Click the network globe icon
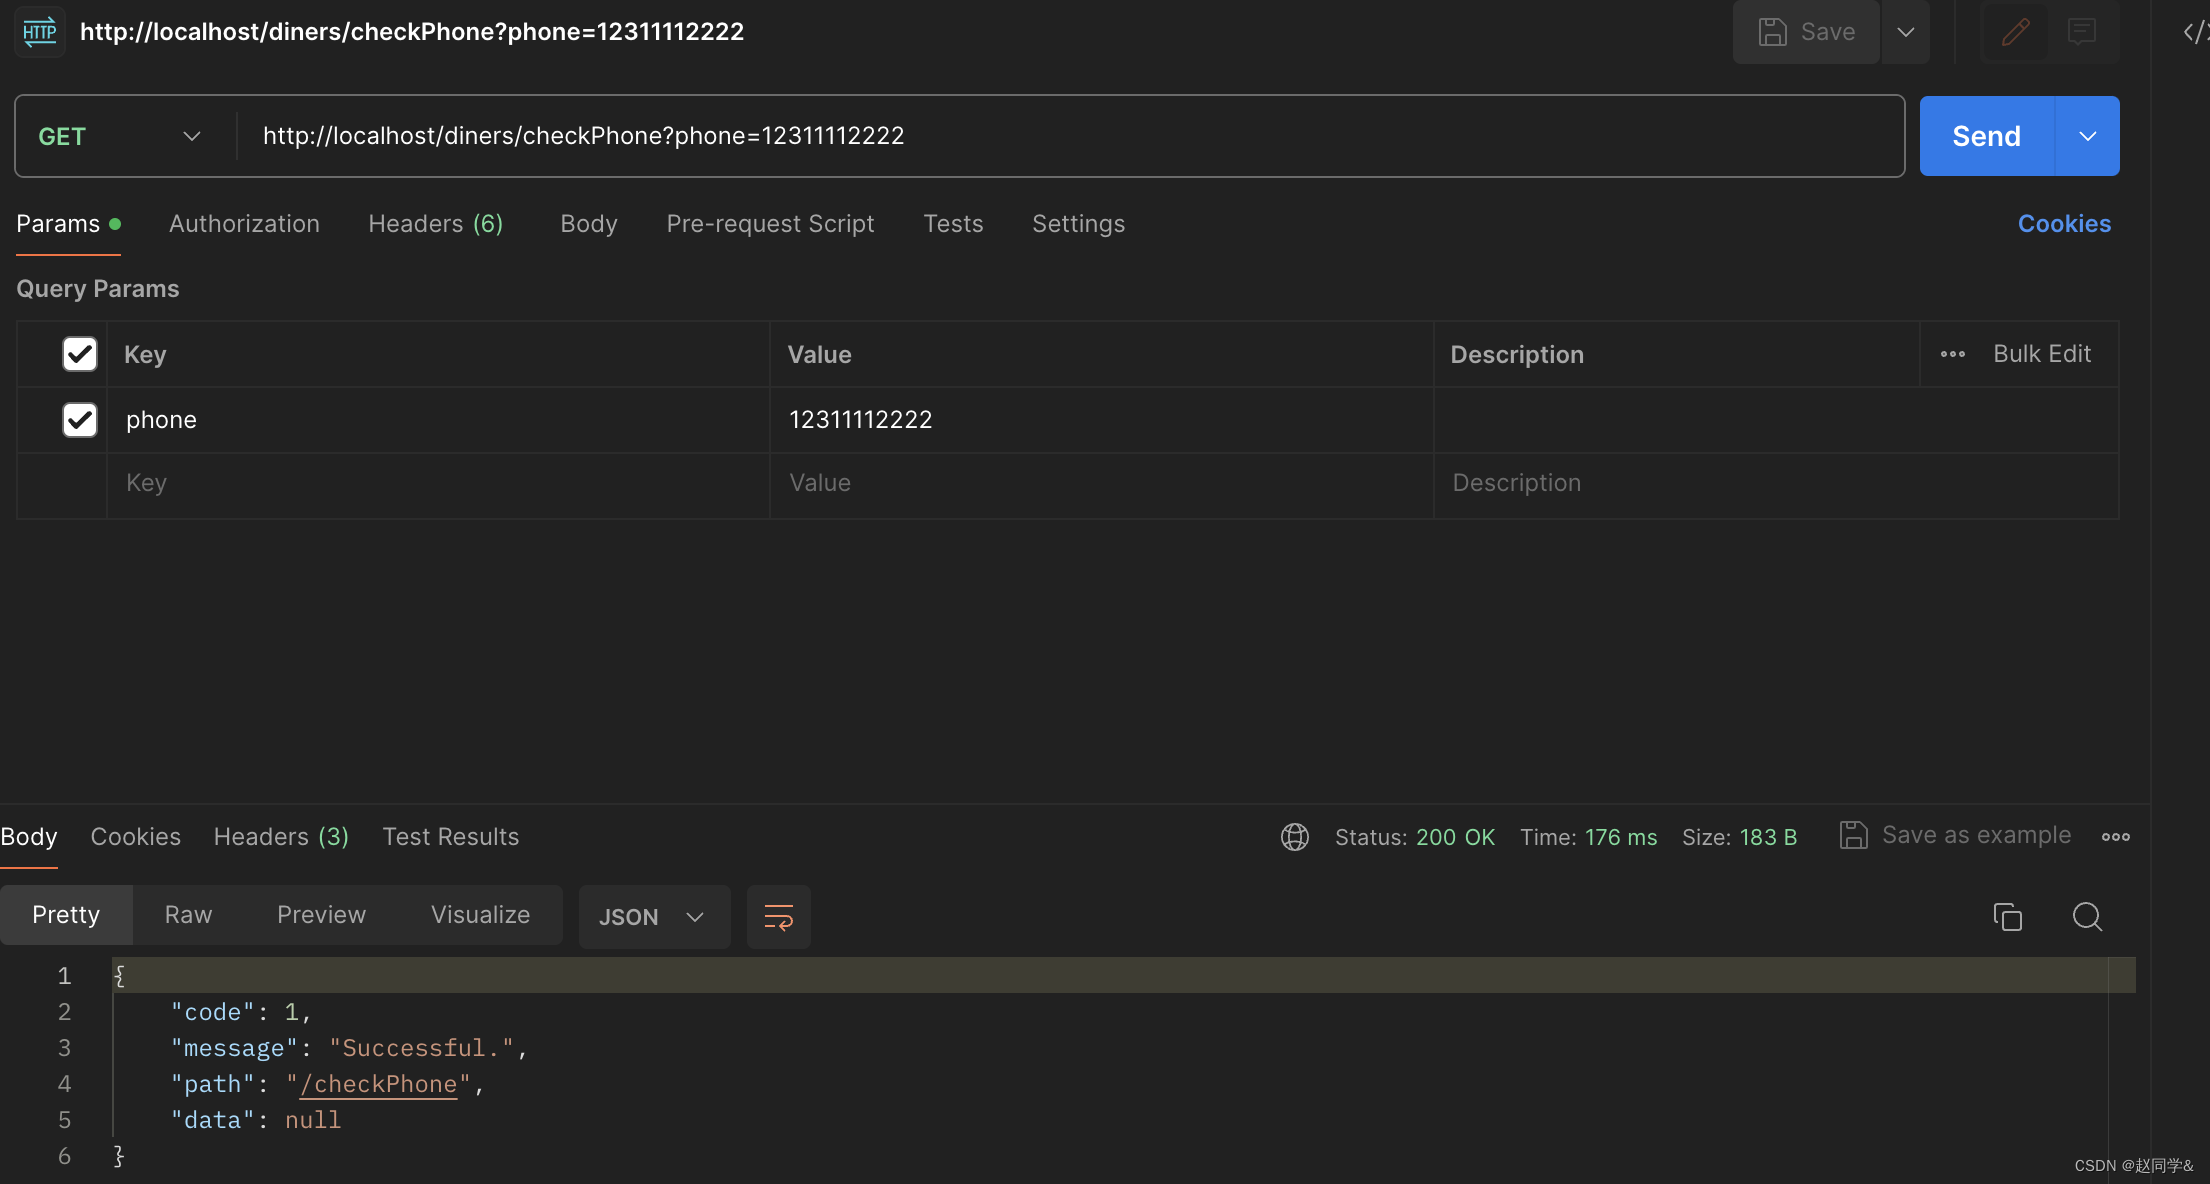The height and width of the screenshot is (1184, 2210). [1295, 837]
